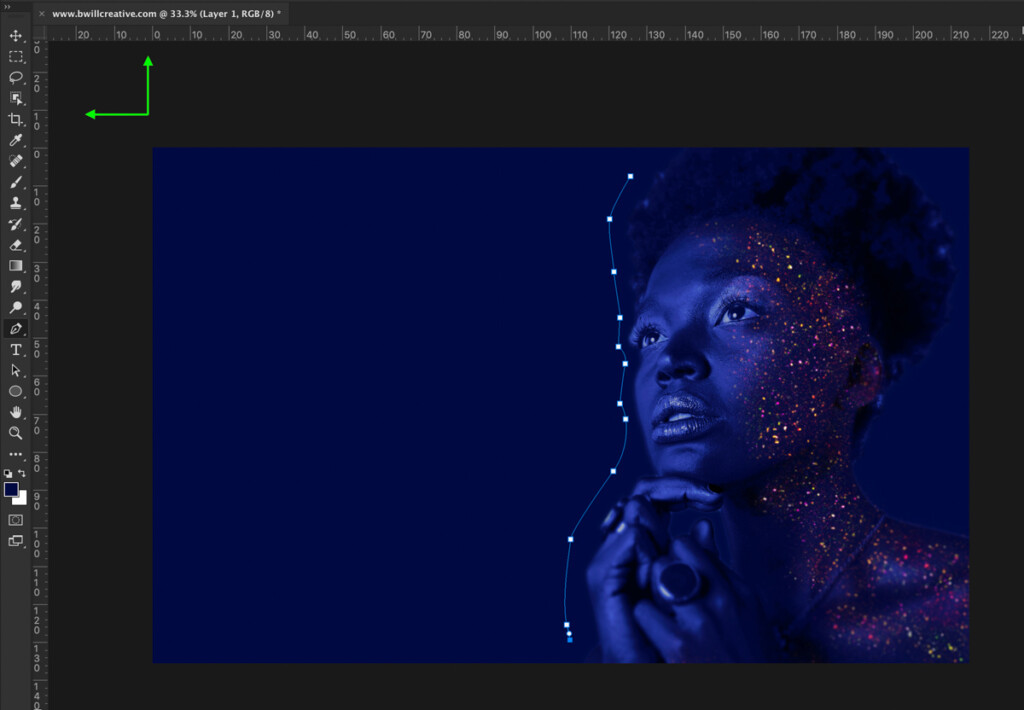Select the Rectangular Marquee tool
Screen dimensions: 1024x710
pos(16,57)
